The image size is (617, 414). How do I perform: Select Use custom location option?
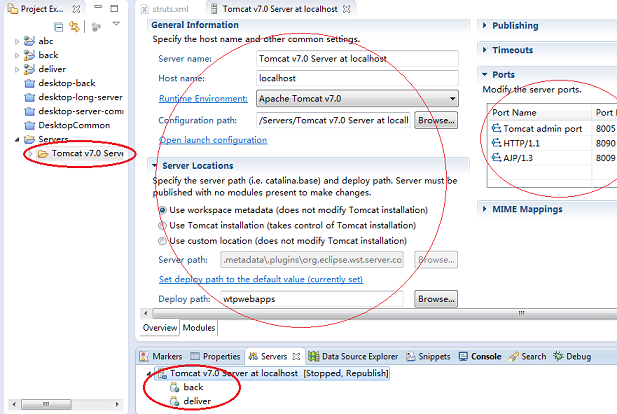click(x=162, y=241)
